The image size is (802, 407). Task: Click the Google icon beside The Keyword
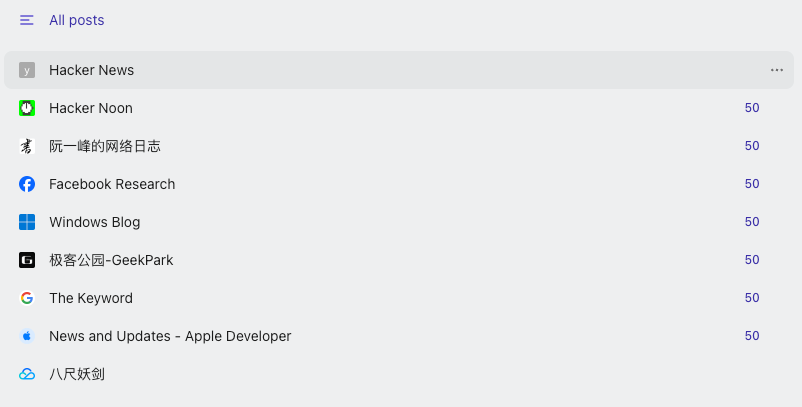click(27, 298)
